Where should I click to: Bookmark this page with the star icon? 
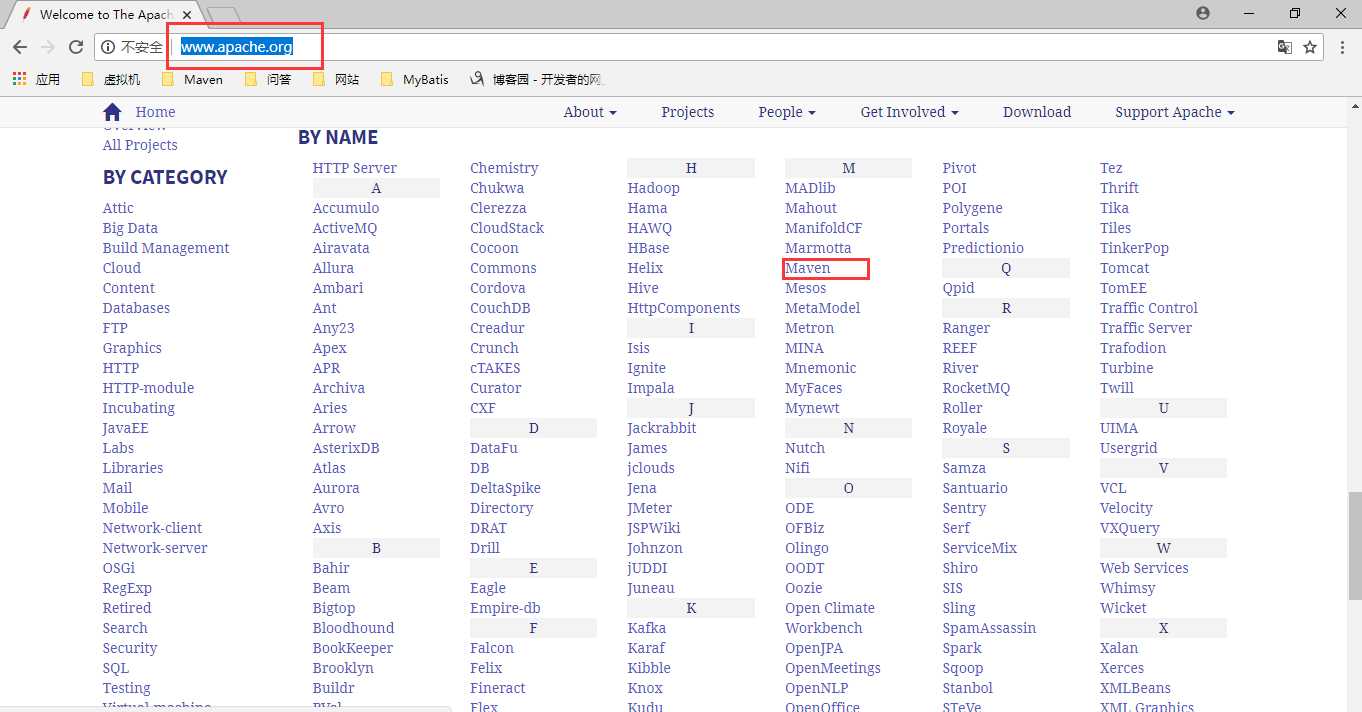point(1310,47)
